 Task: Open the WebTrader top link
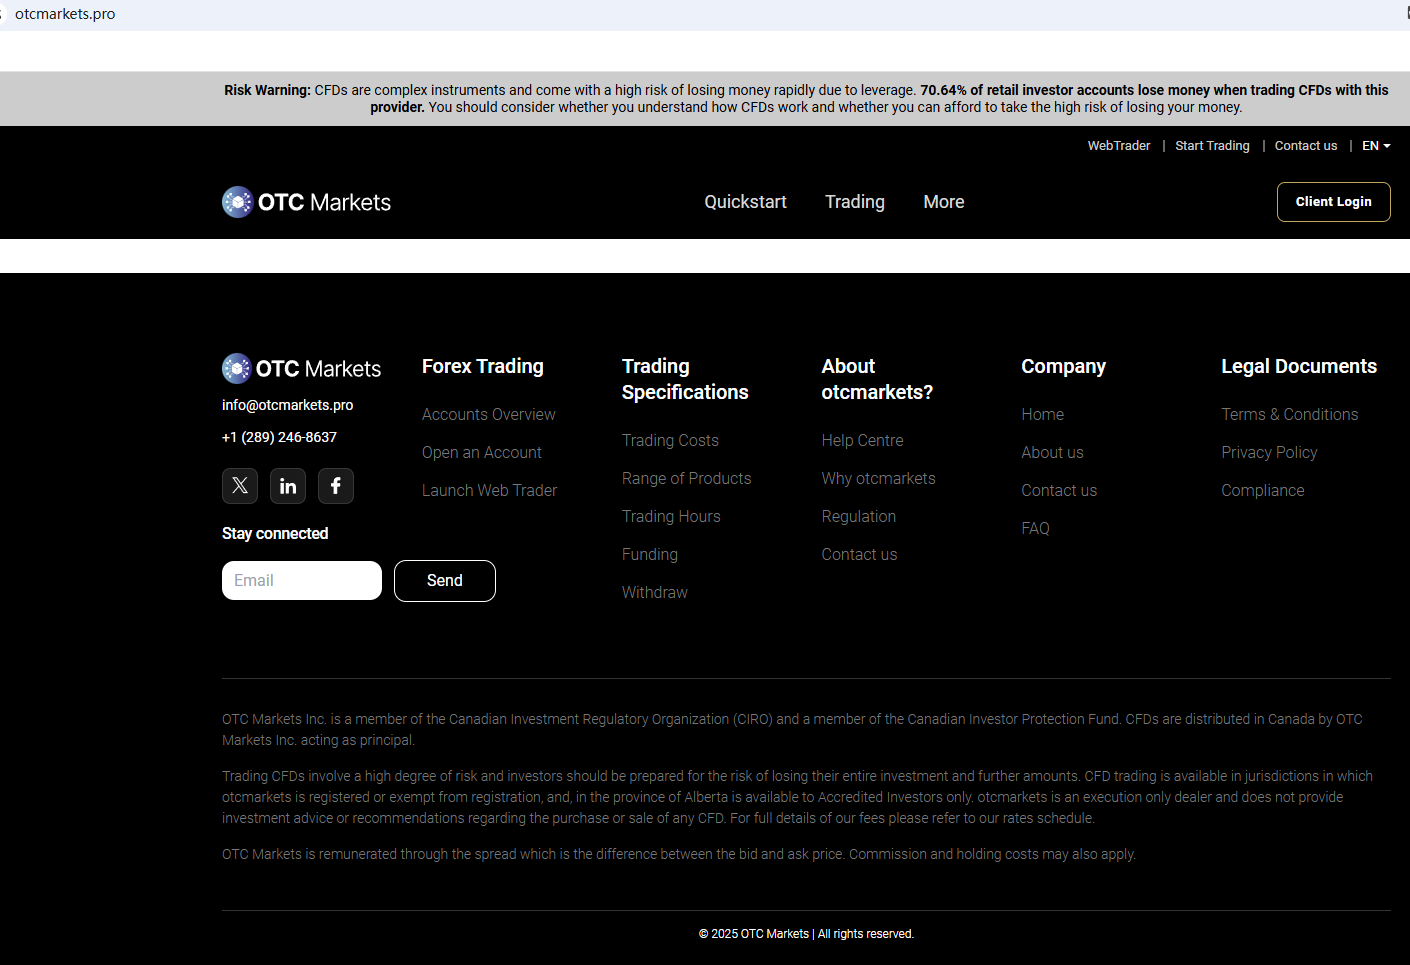click(x=1118, y=146)
